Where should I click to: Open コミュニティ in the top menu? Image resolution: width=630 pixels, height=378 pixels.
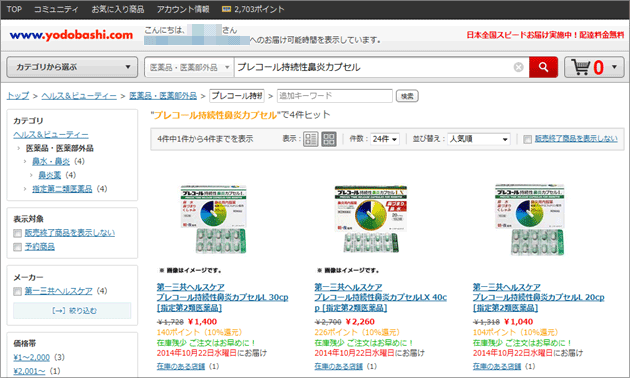point(56,9)
